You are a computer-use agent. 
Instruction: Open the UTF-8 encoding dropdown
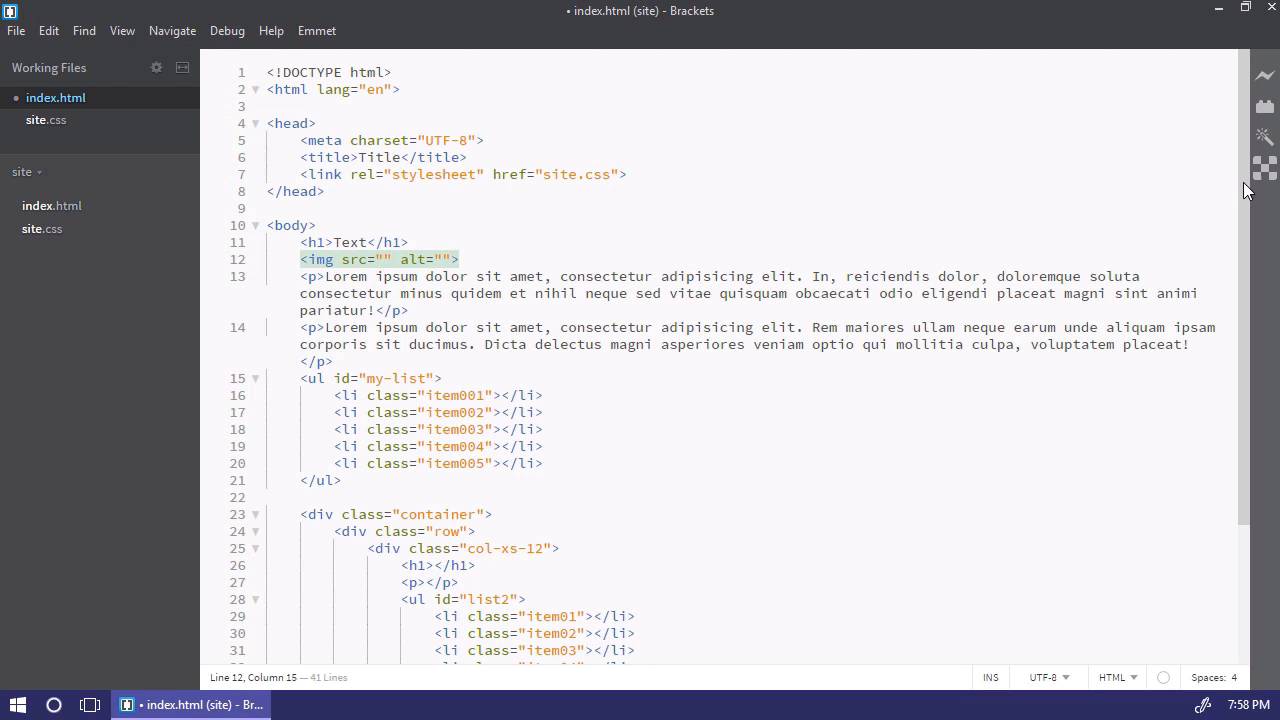(x=1049, y=677)
